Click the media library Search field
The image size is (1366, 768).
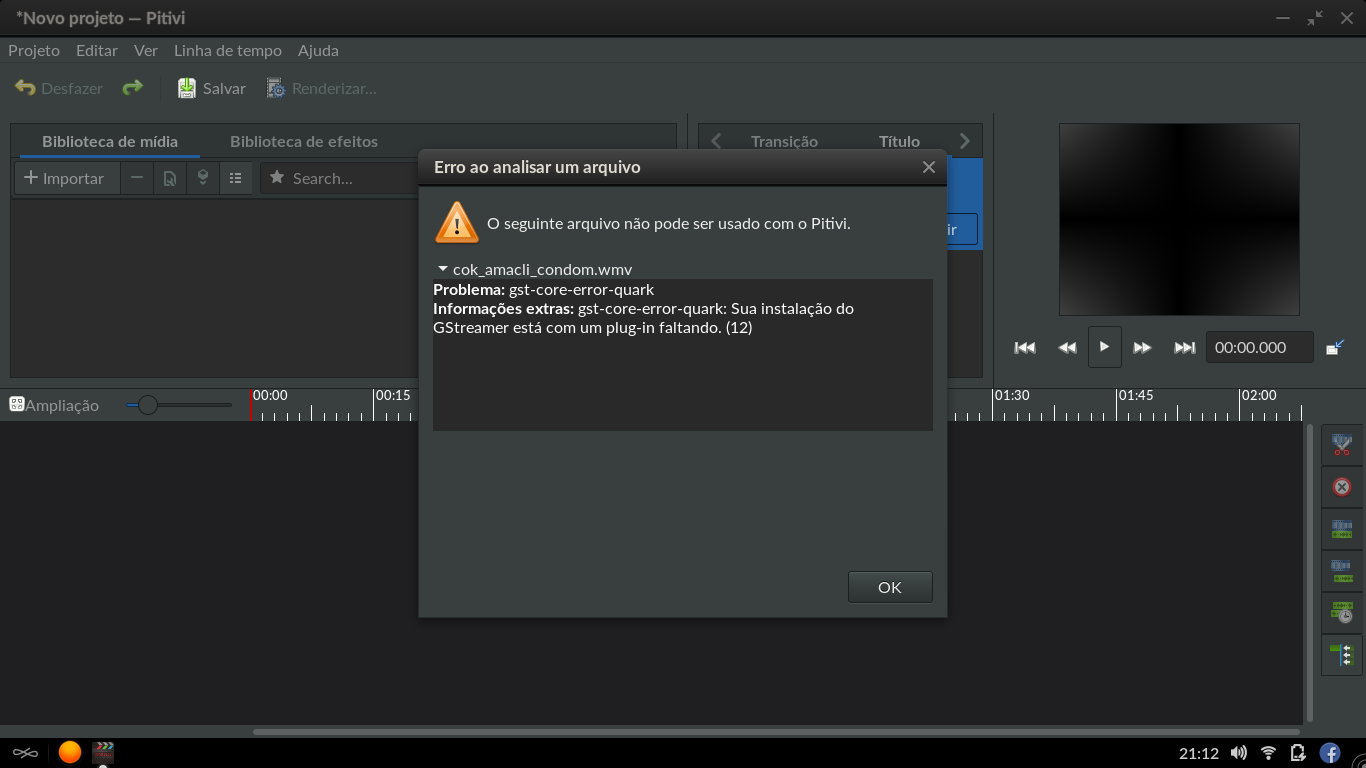pyautogui.click(x=340, y=178)
